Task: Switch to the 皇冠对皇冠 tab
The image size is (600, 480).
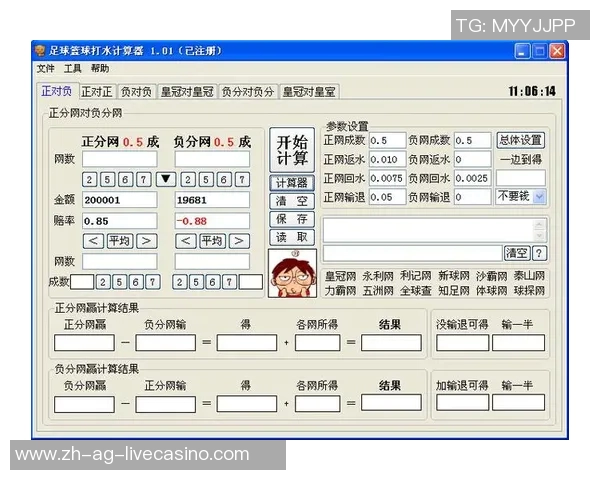Action: [x=187, y=92]
